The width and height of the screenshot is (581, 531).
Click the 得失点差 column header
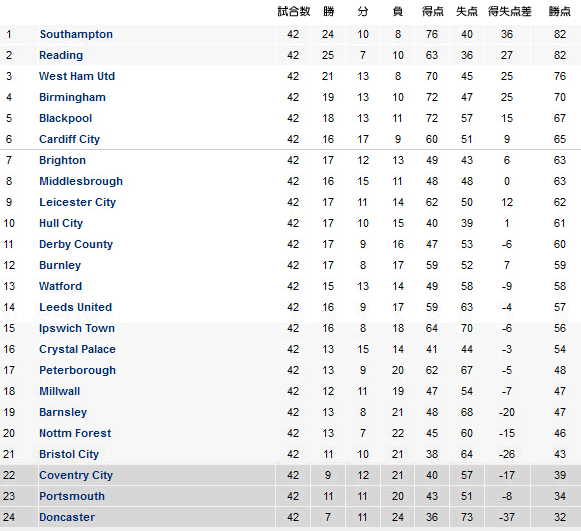pyautogui.click(x=509, y=11)
